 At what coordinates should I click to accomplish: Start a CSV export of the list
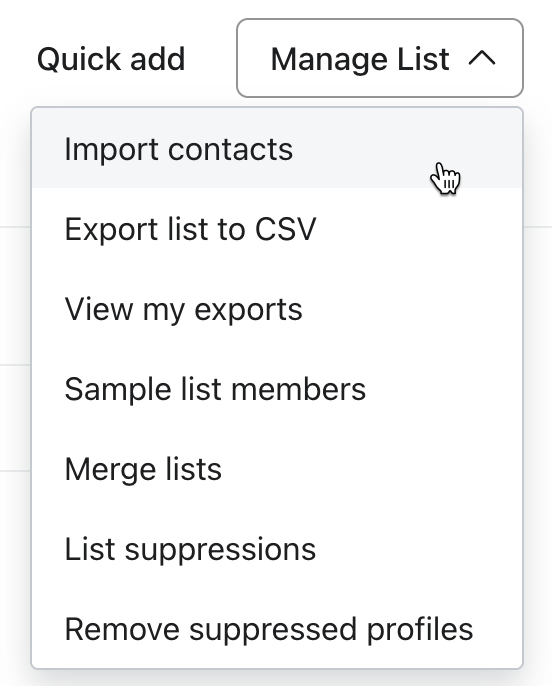click(x=277, y=229)
